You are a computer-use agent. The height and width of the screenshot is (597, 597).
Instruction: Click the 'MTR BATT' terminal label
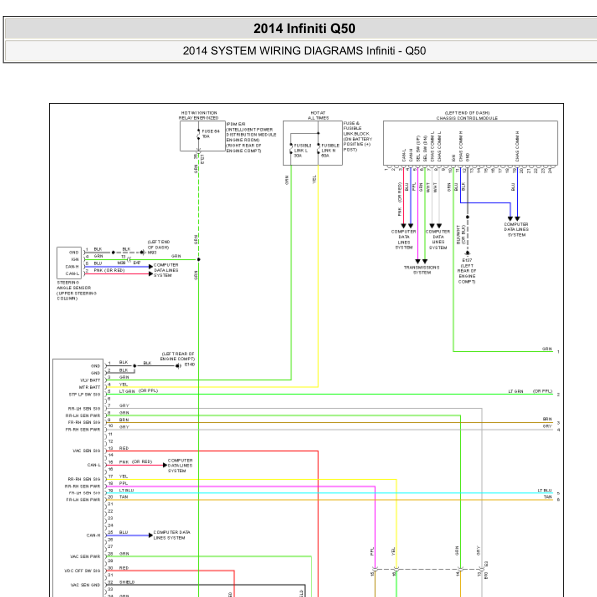point(89,387)
